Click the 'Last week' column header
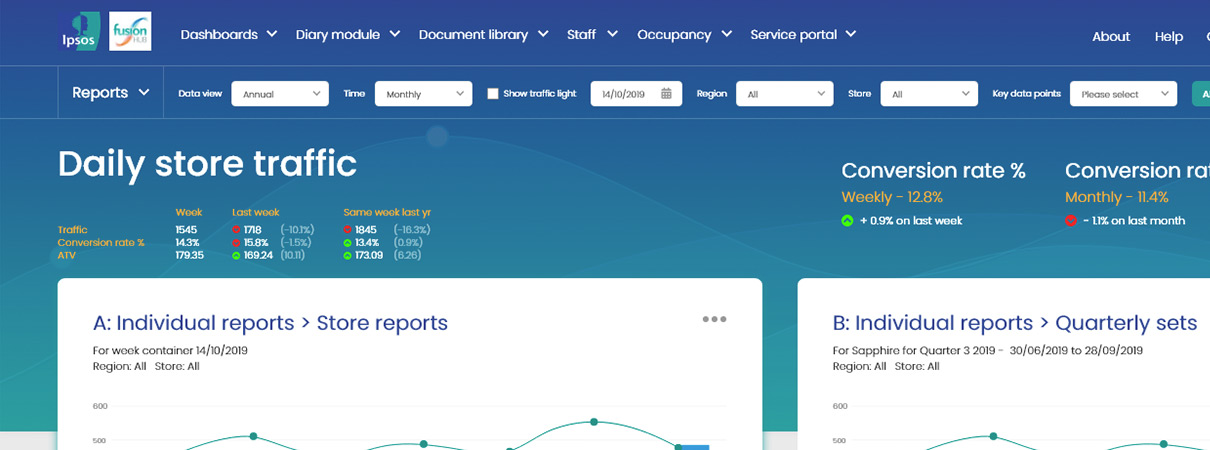1210x450 pixels. click(x=256, y=212)
